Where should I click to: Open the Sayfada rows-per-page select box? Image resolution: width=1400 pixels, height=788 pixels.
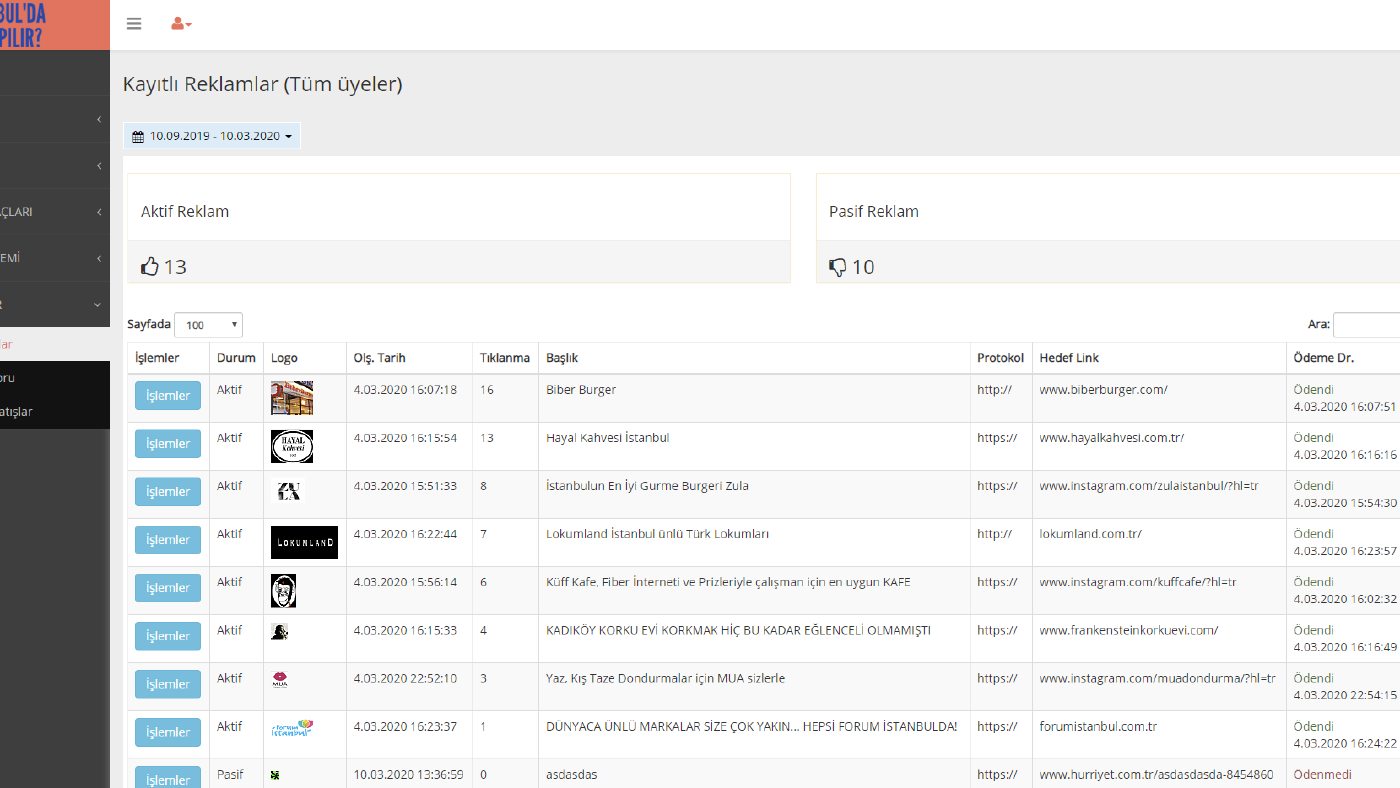click(208, 325)
